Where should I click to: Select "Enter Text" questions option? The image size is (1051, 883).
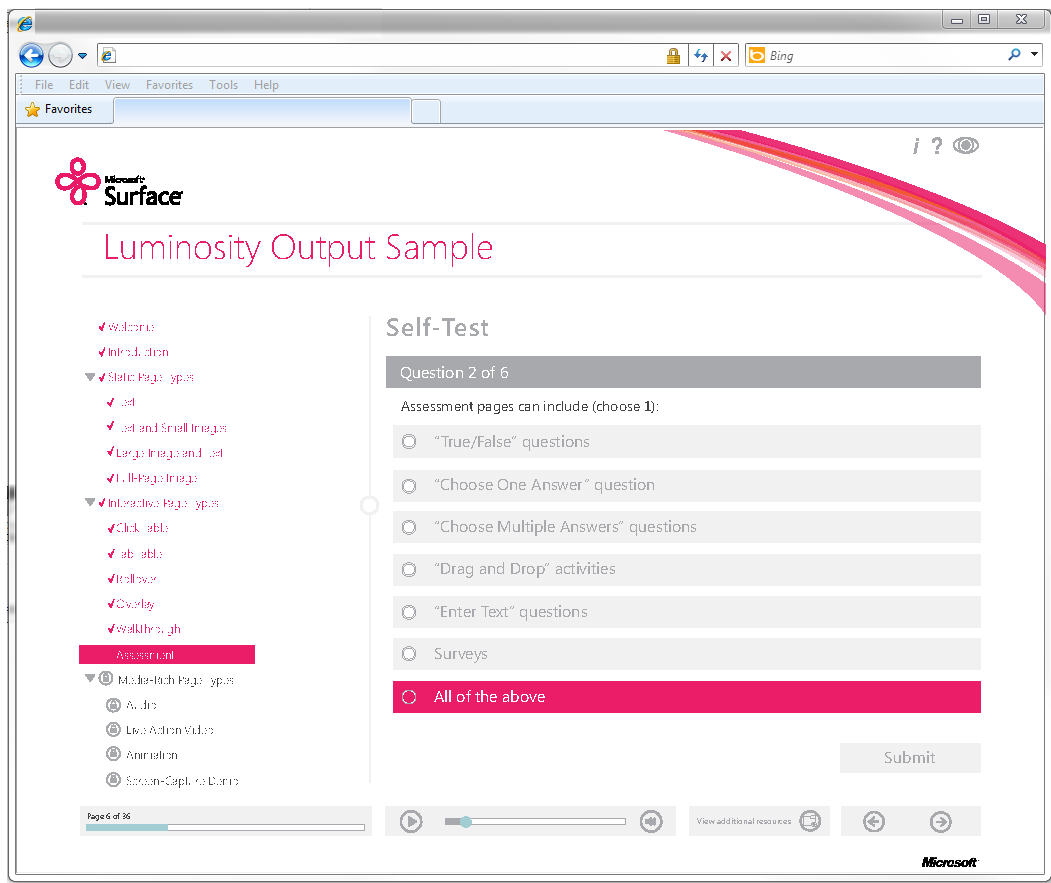[686, 612]
